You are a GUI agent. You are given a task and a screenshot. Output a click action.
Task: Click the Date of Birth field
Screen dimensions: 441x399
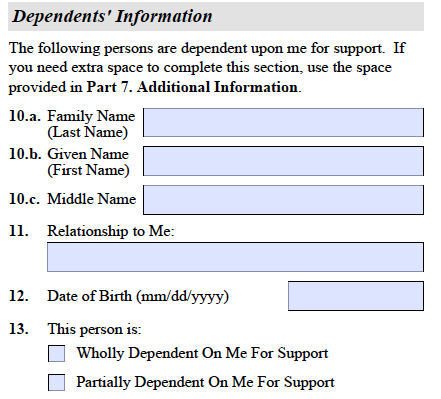click(356, 296)
